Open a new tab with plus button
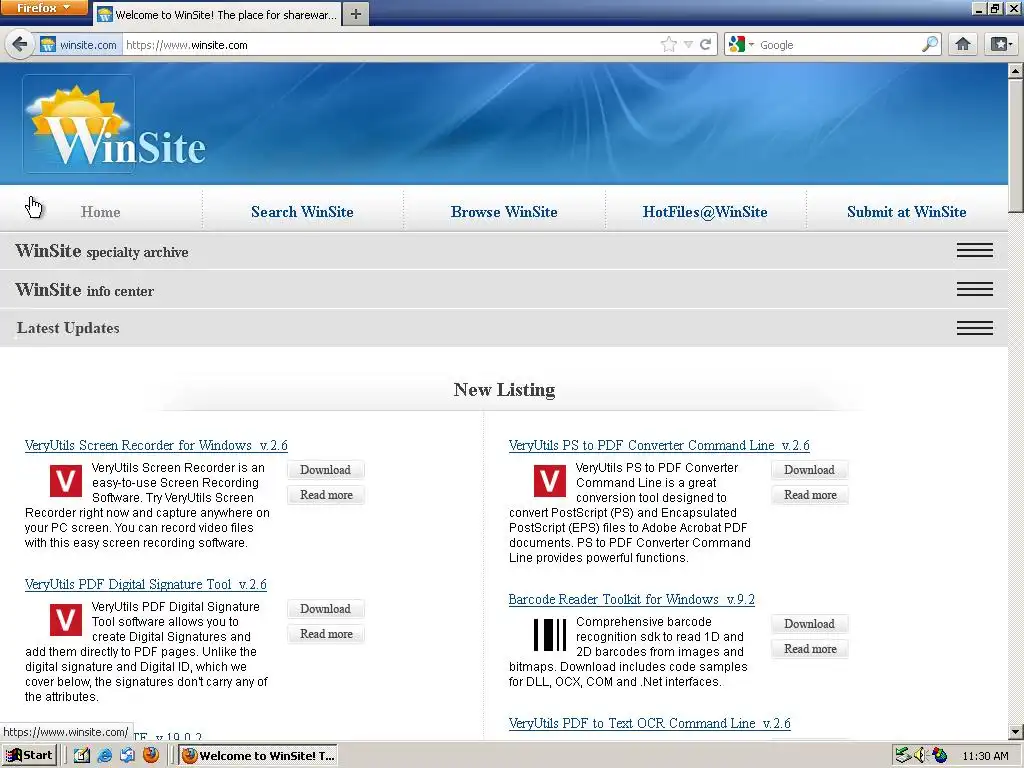Screen dimensions: 1024x768 click(x=355, y=14)
